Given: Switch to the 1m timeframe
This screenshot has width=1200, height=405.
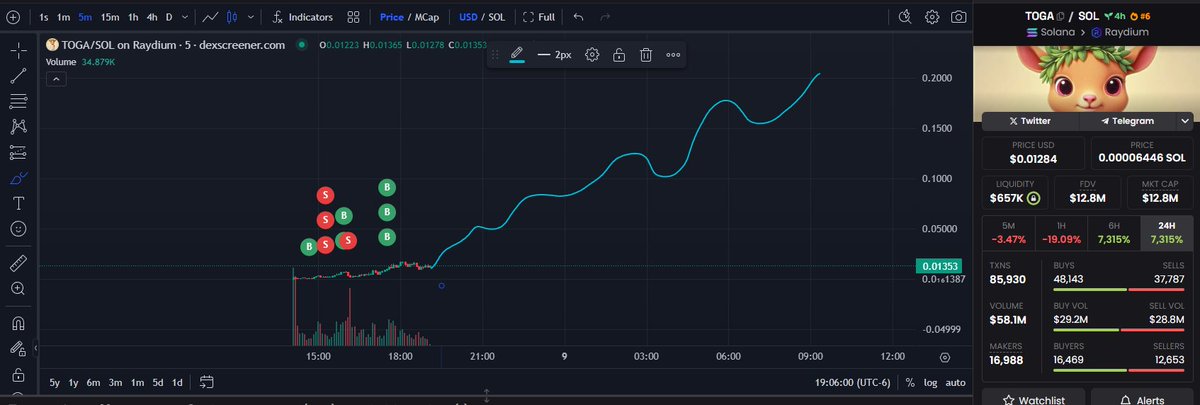Looking at the screenshot, I should (x=63, y=17).
